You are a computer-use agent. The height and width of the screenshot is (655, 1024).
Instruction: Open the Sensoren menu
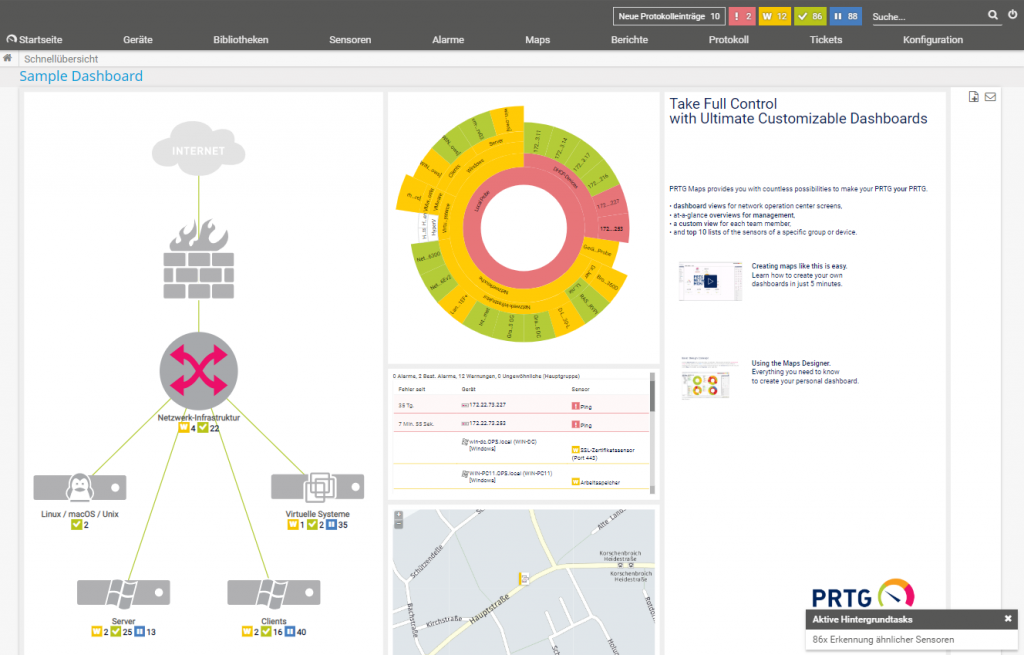350,40
